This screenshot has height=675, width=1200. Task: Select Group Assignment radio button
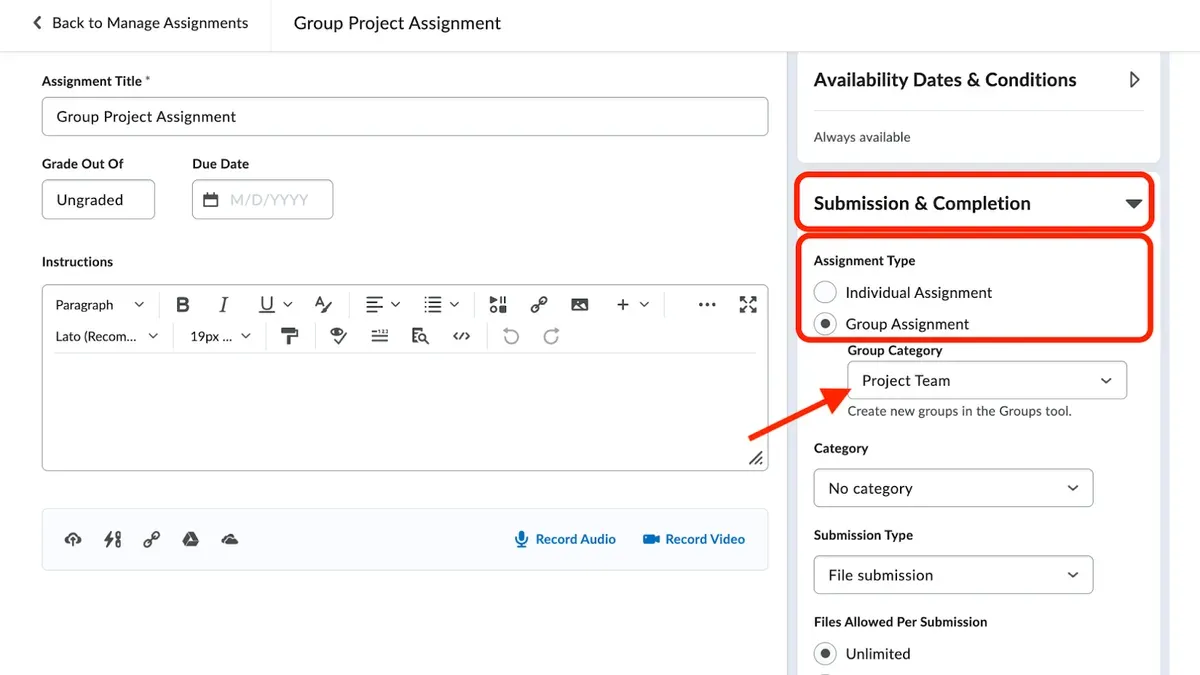click(825, 324)
